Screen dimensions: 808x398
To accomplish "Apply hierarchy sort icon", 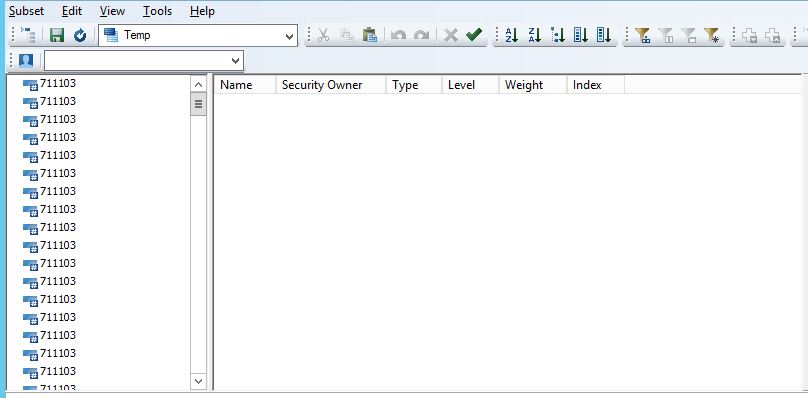I will [558, 35].
